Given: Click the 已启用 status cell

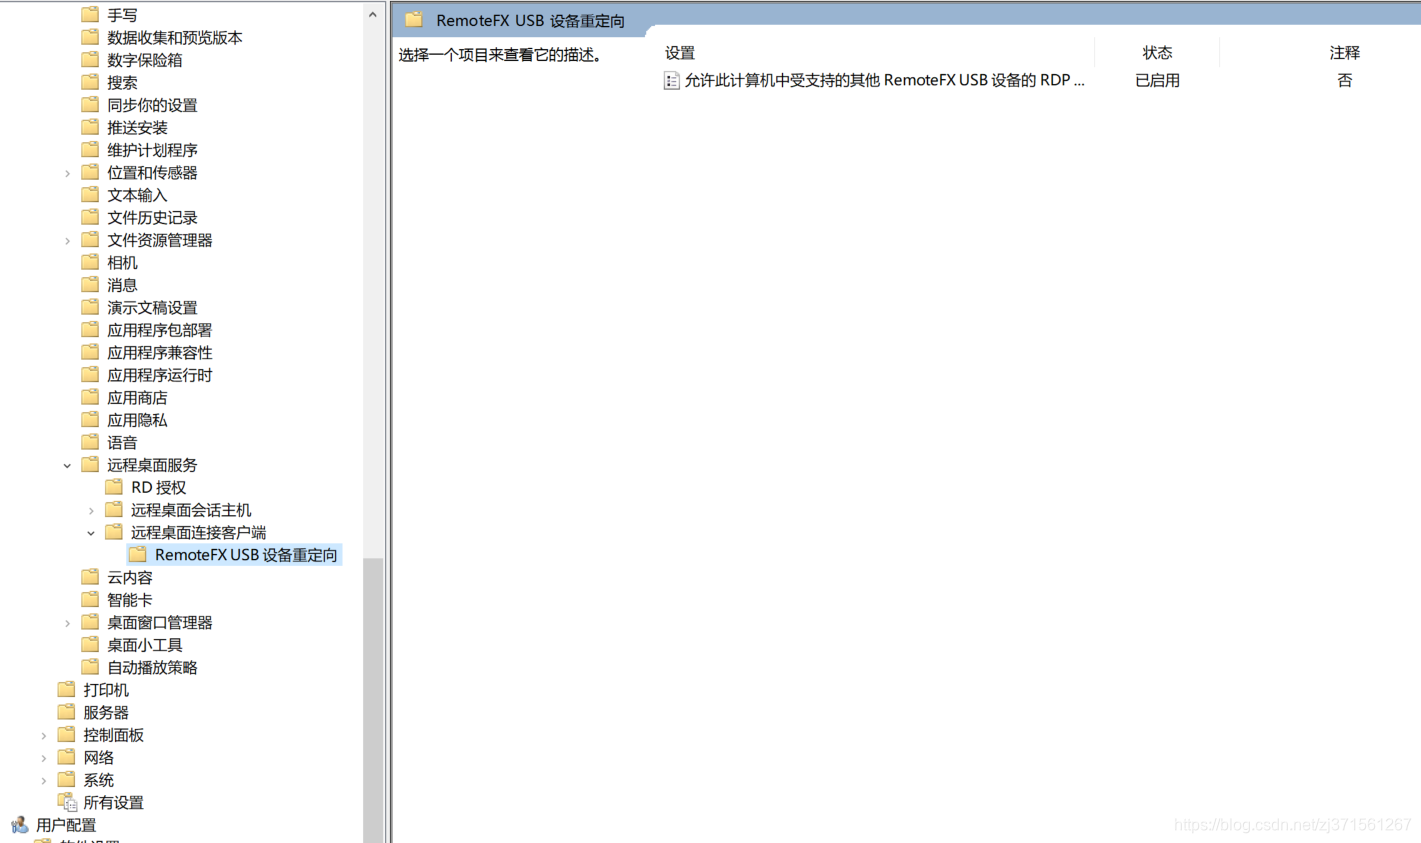Looking at the screenshot, I should pyautogui.click(x=1157, y=80).
